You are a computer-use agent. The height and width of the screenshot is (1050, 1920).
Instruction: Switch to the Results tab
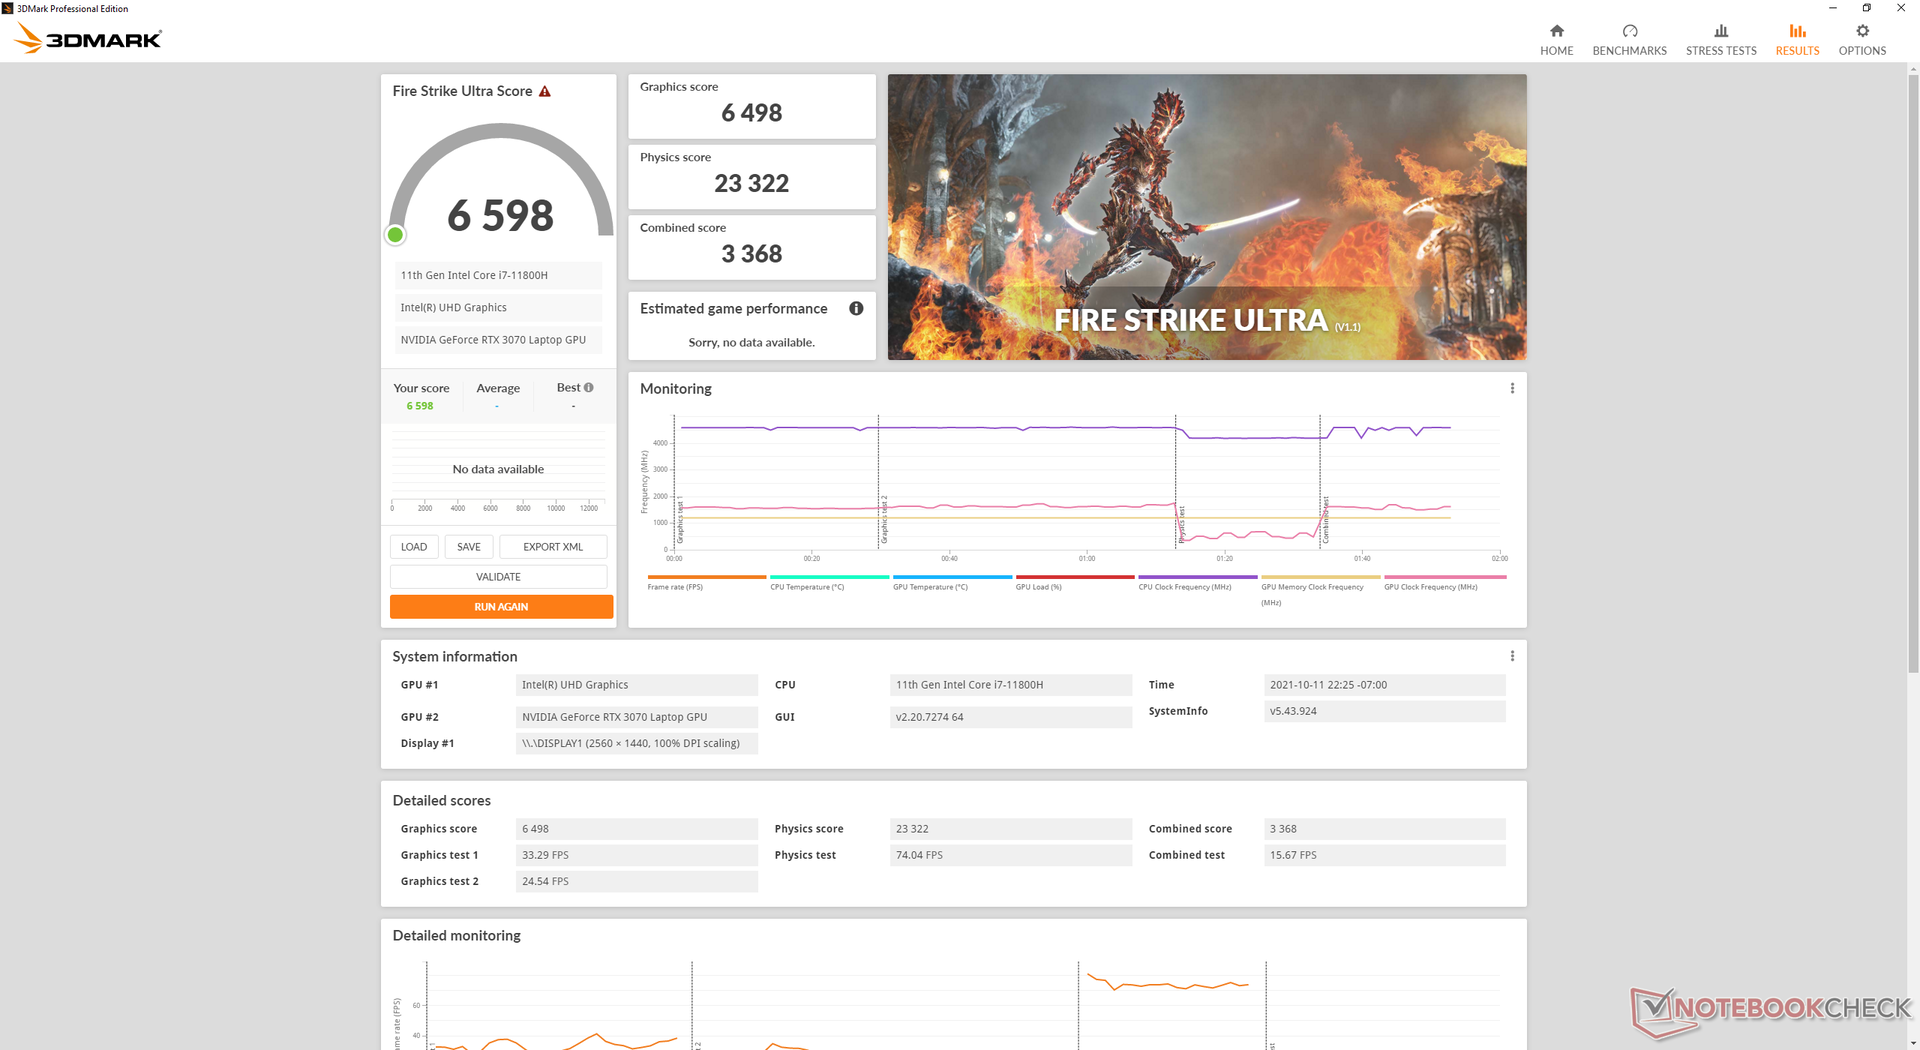click(x=1797, y=39)
